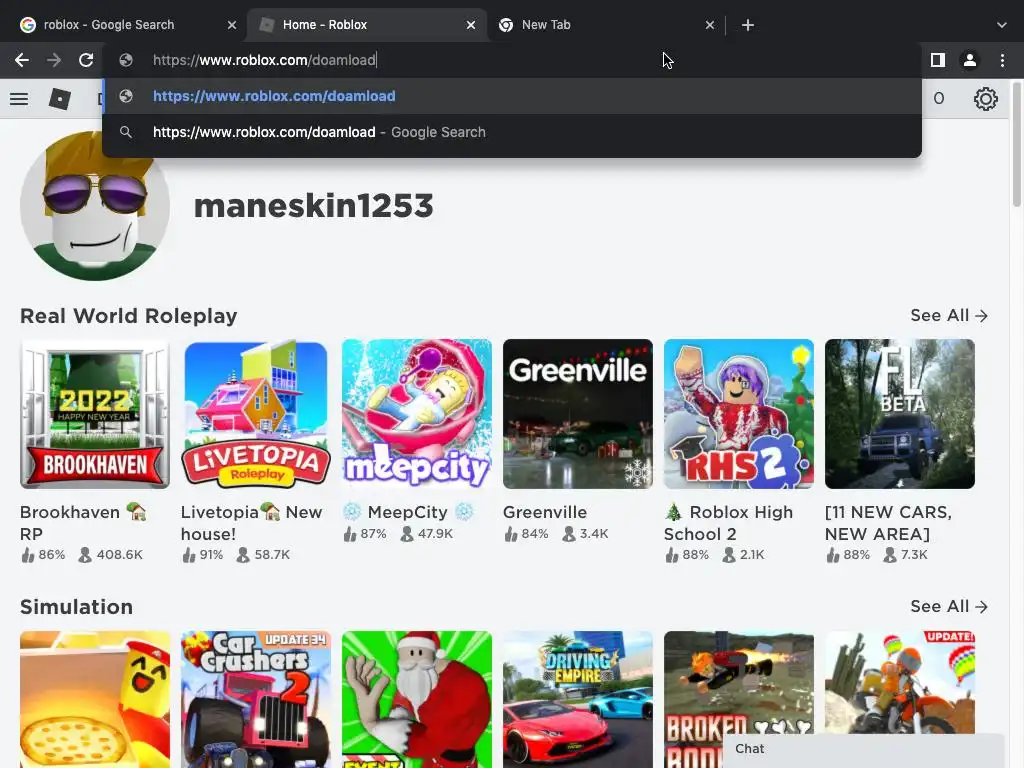
Task: Click the 408.6K players count under Brookhaven
Action: pos(111,555)
